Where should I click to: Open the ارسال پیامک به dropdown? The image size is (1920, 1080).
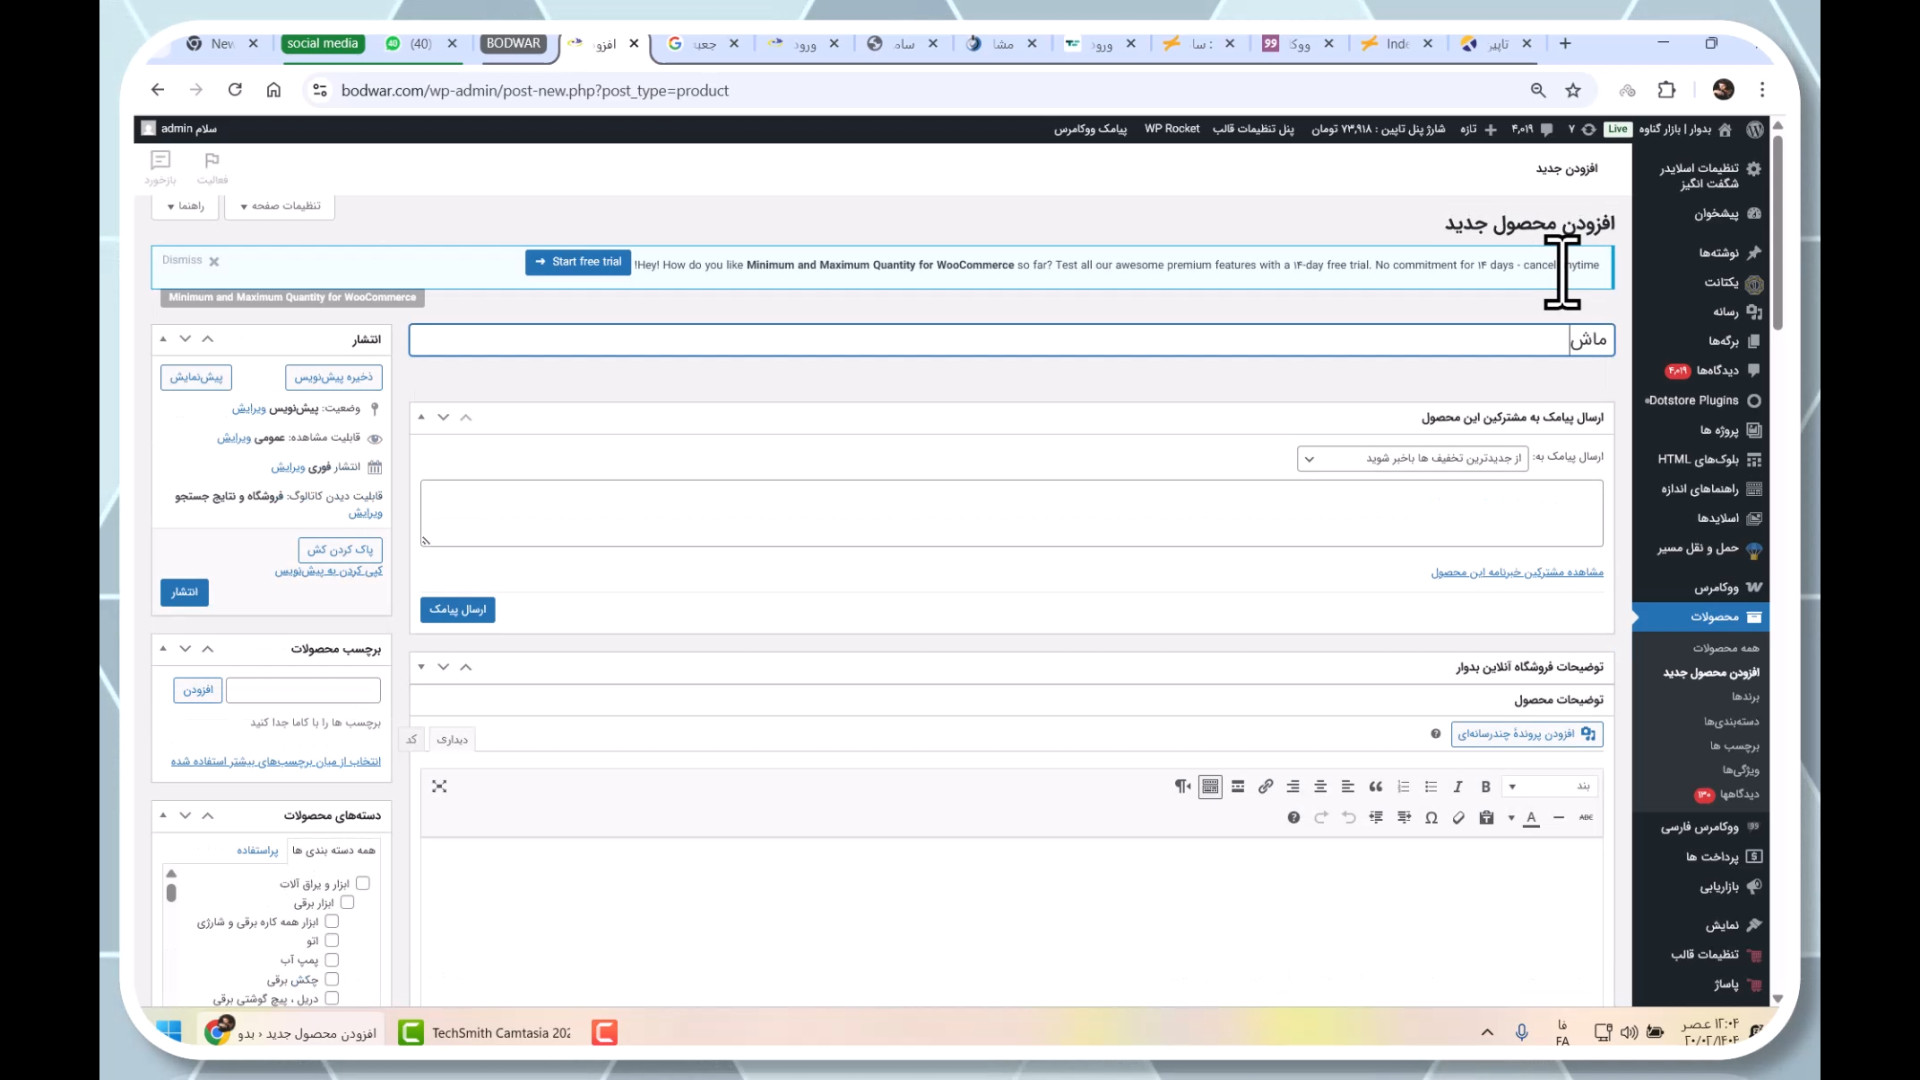[1412, 458]
